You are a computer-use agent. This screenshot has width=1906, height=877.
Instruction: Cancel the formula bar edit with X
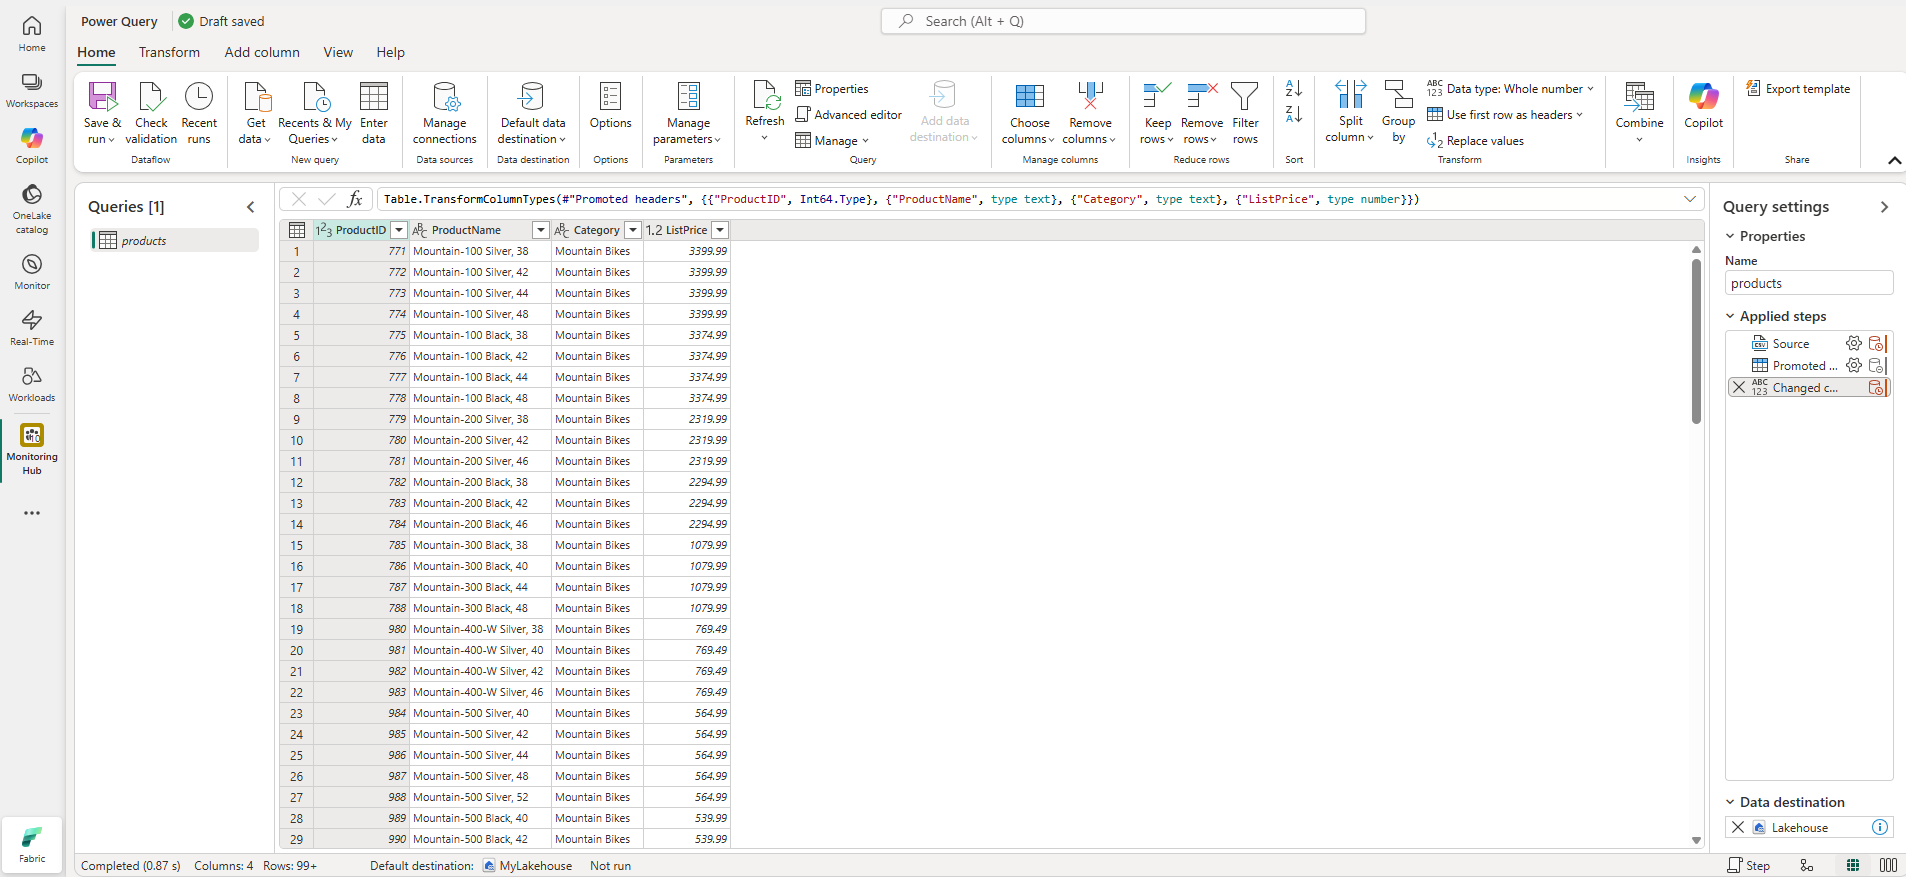click(x=298, y=199)
